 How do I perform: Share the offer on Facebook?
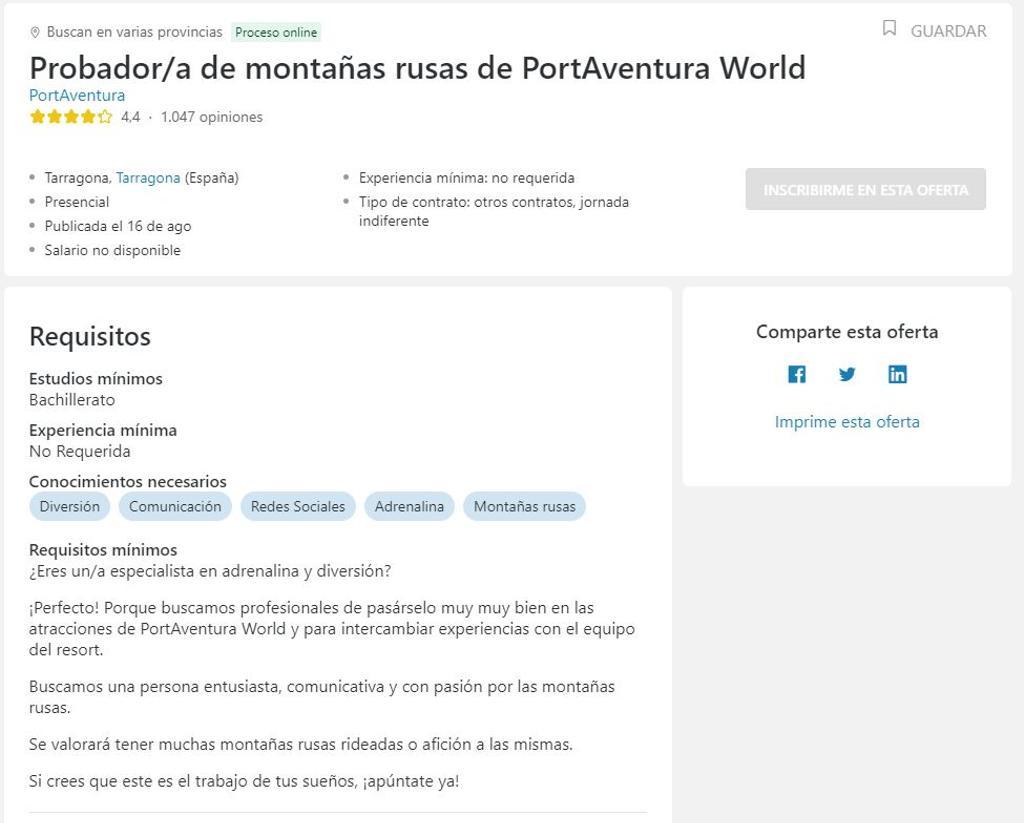point(797,373)
